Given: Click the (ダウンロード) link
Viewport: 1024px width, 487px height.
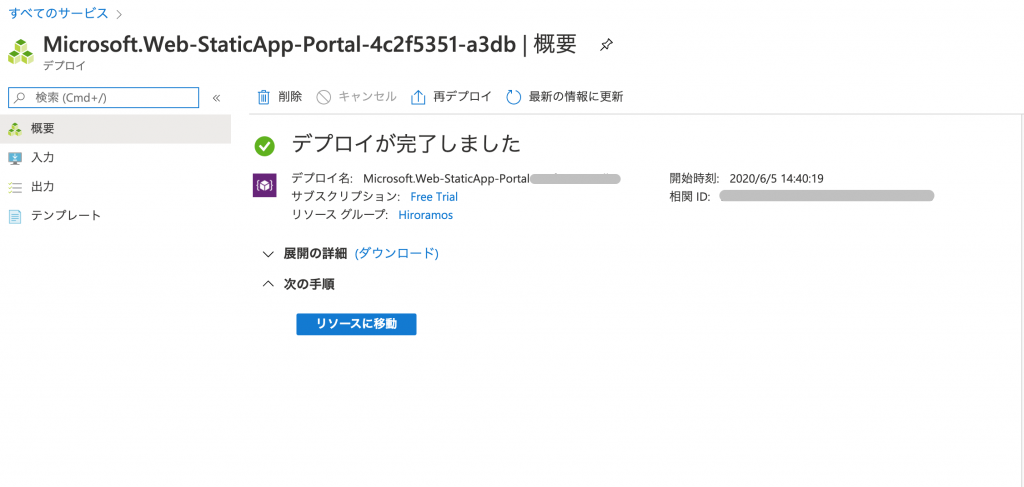Looking at the screenshot, I should pos(396,253).
